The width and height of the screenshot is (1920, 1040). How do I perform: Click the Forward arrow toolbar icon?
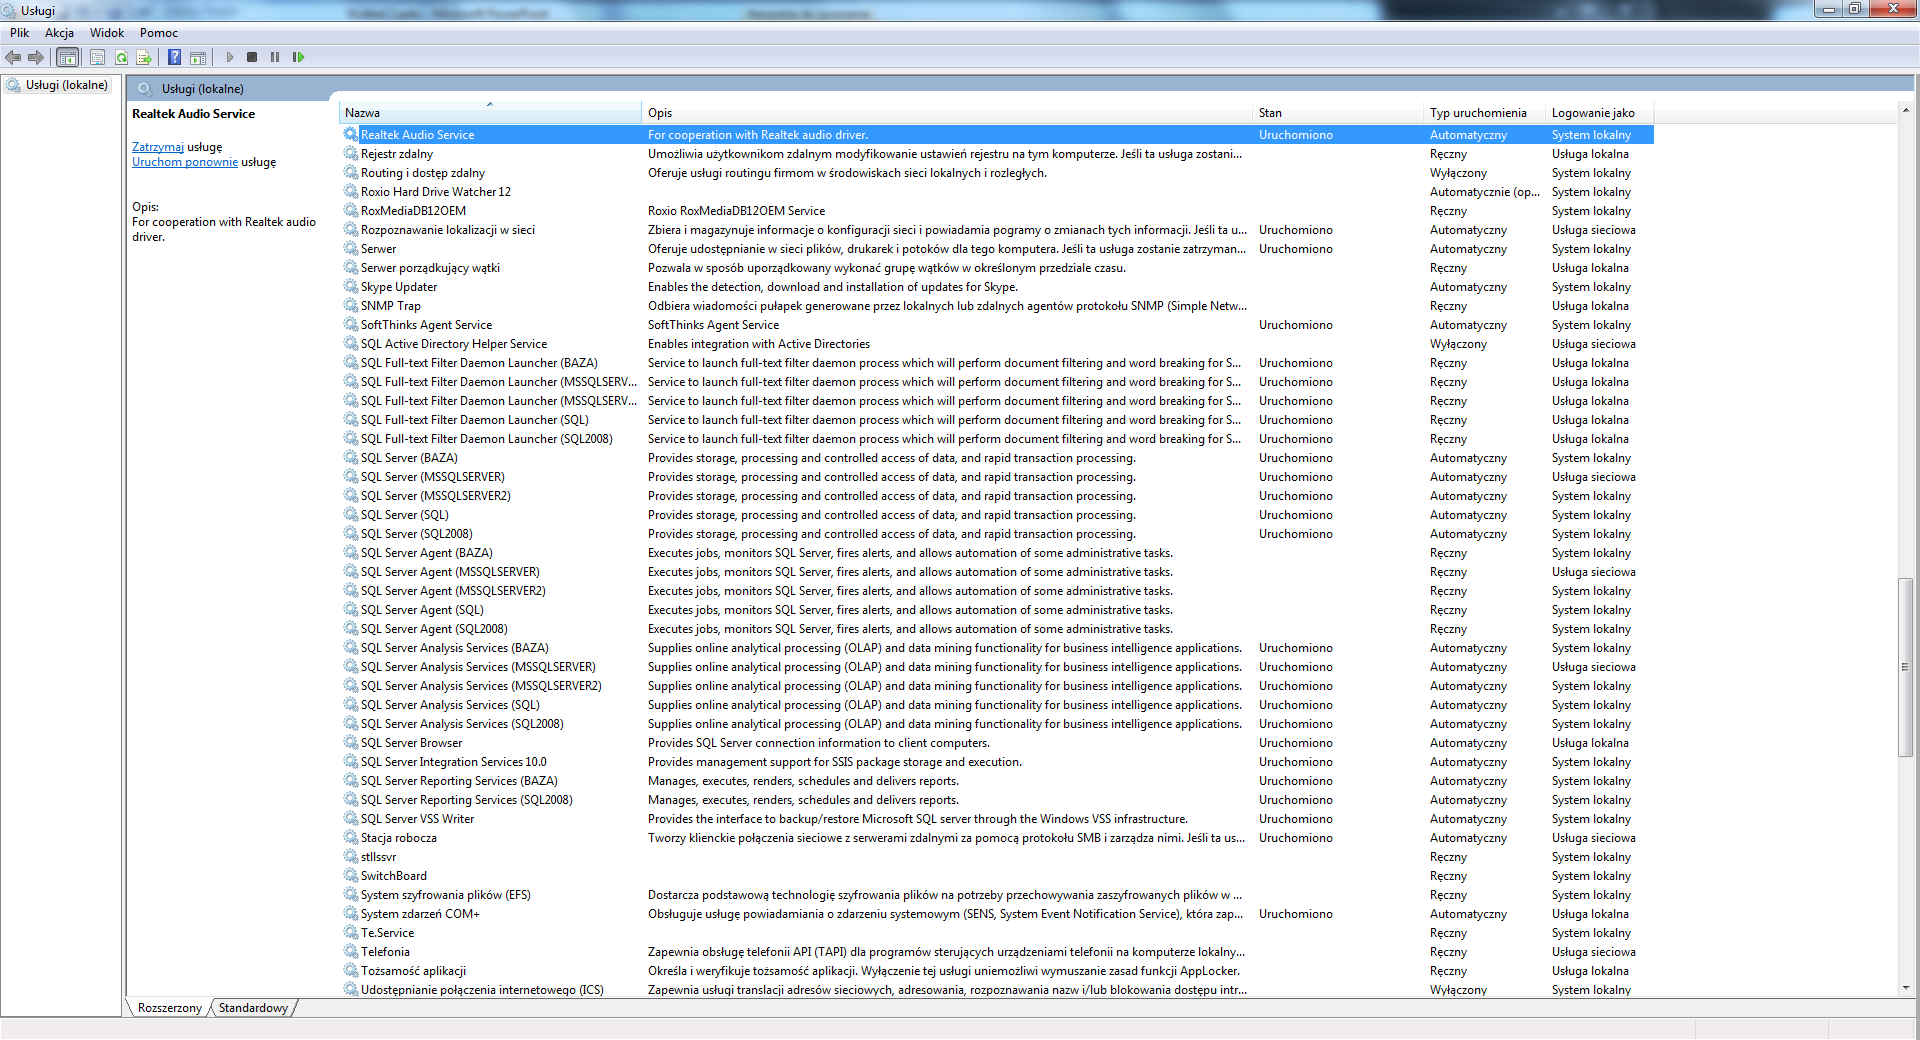coord(36,58)
